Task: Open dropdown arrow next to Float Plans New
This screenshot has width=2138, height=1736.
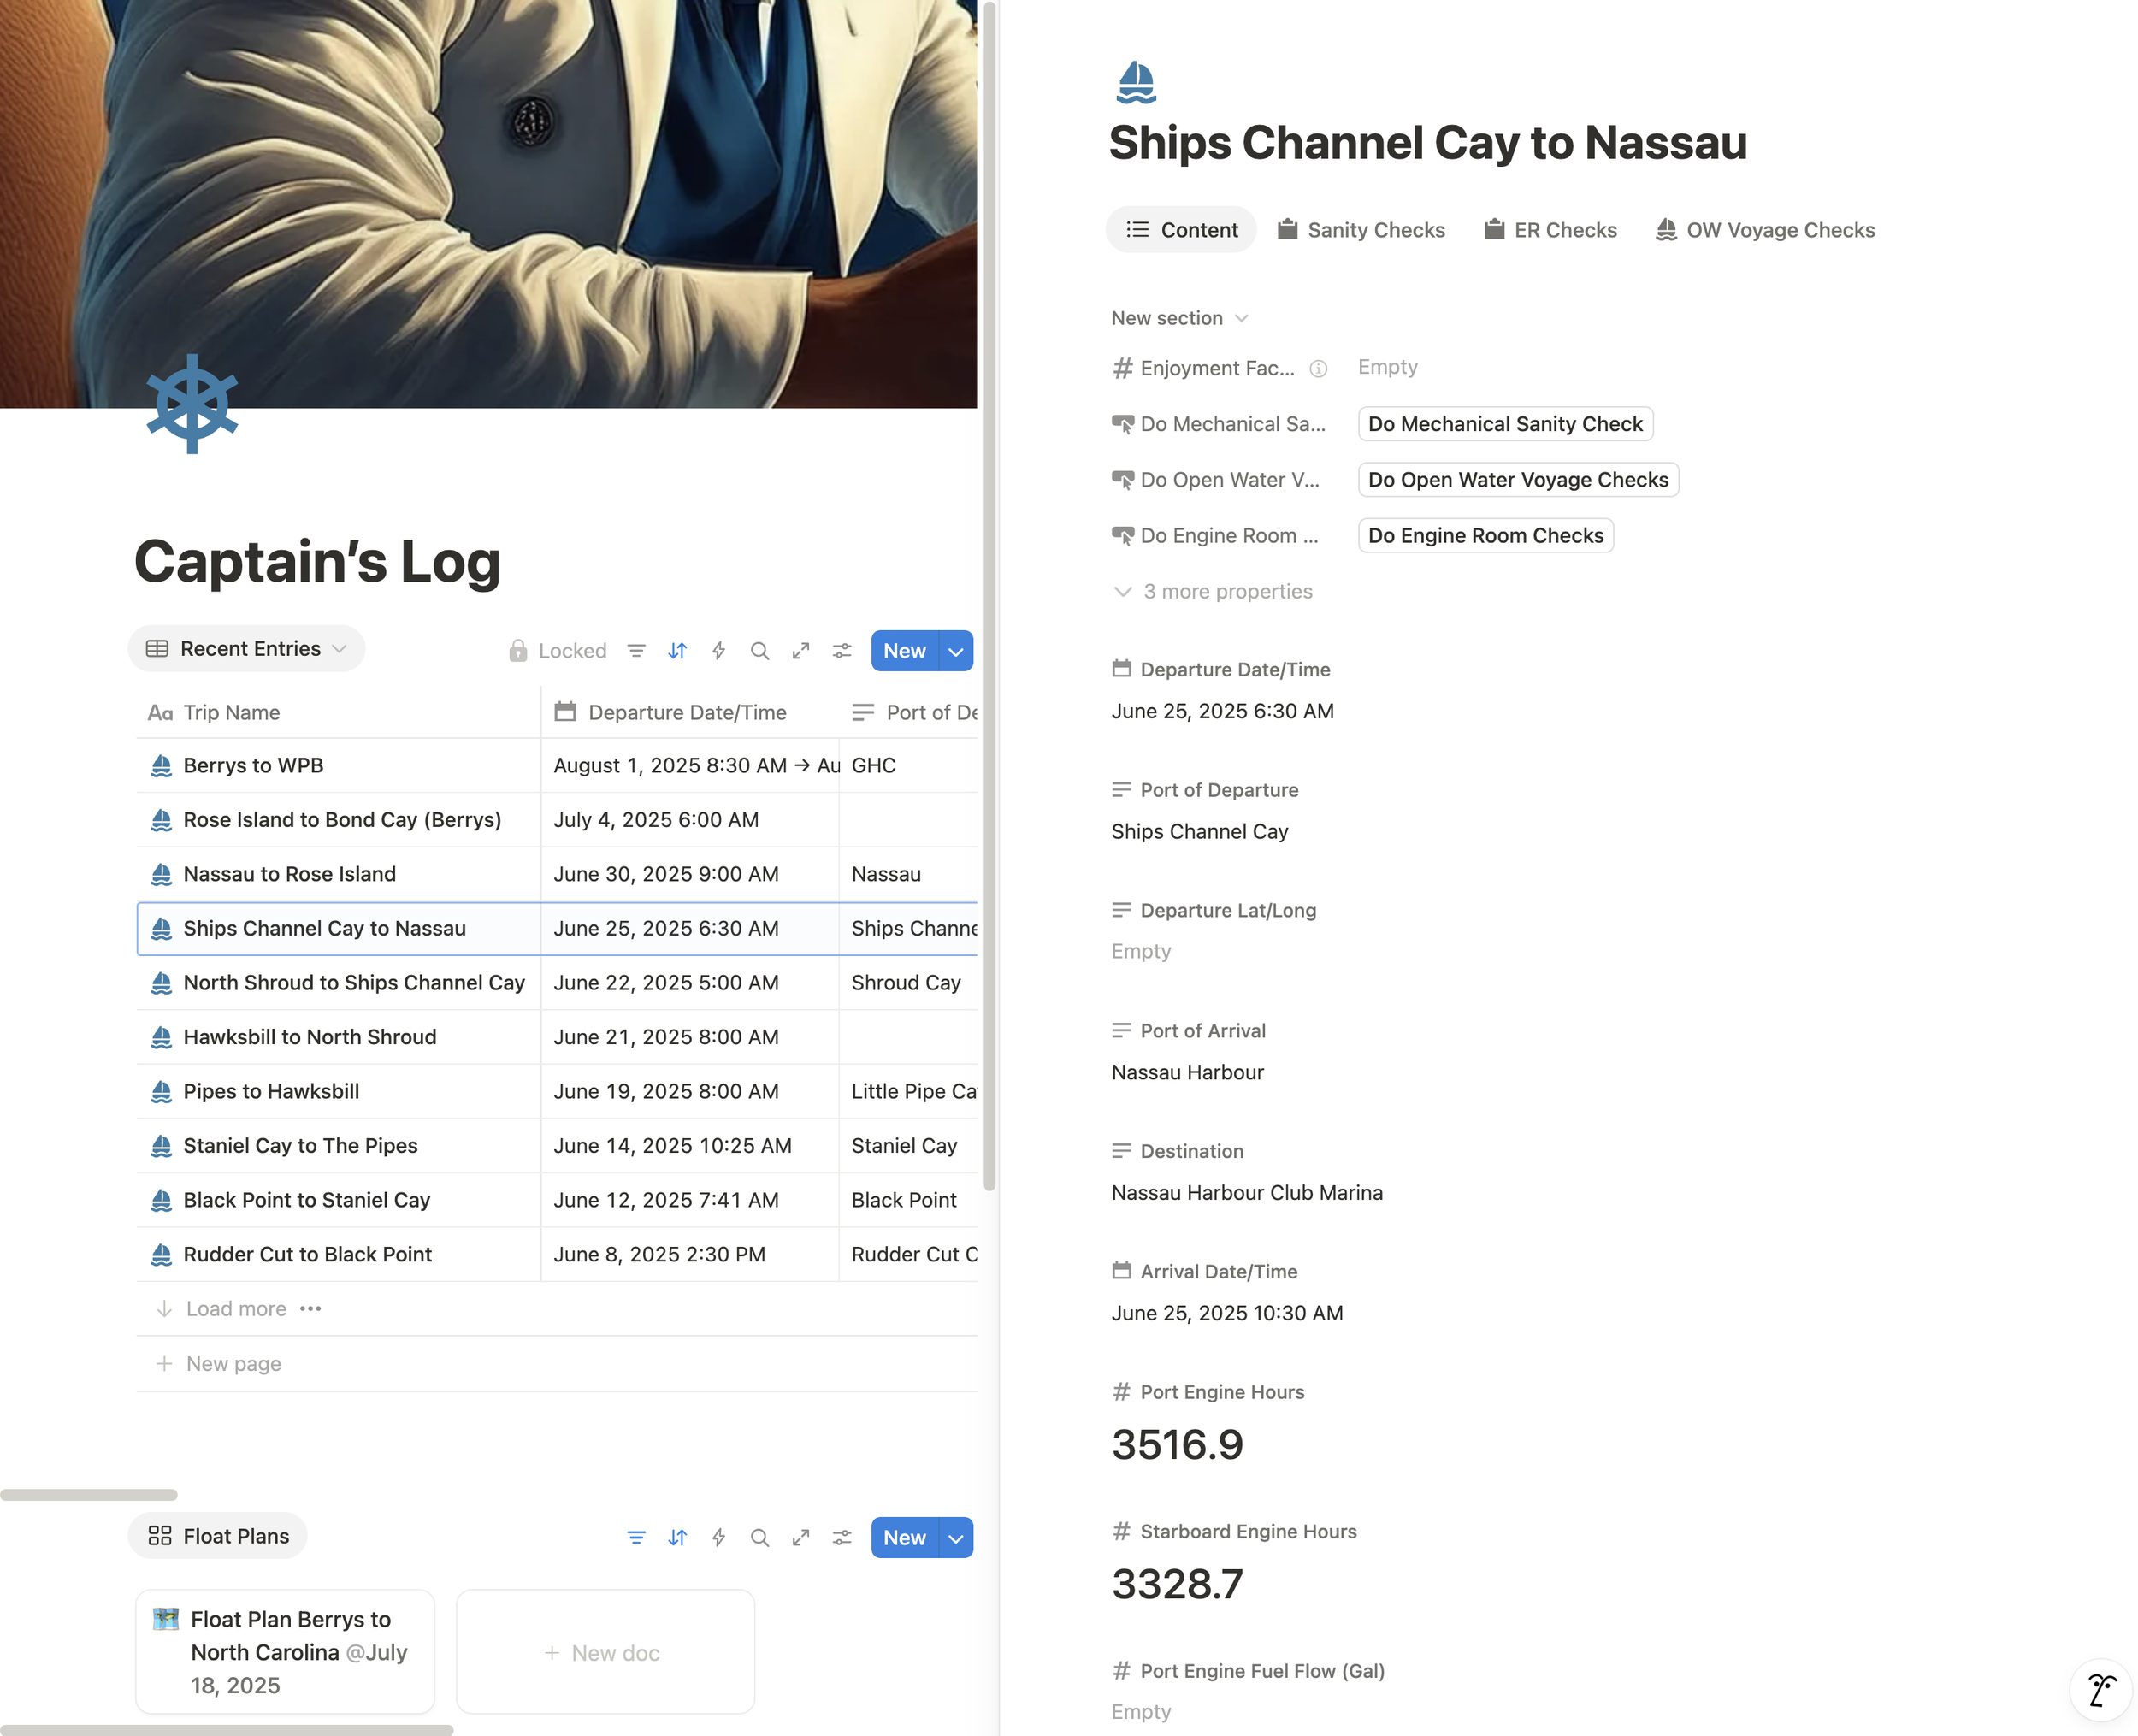Action: pyautogui.click(x=956, y=1538)
